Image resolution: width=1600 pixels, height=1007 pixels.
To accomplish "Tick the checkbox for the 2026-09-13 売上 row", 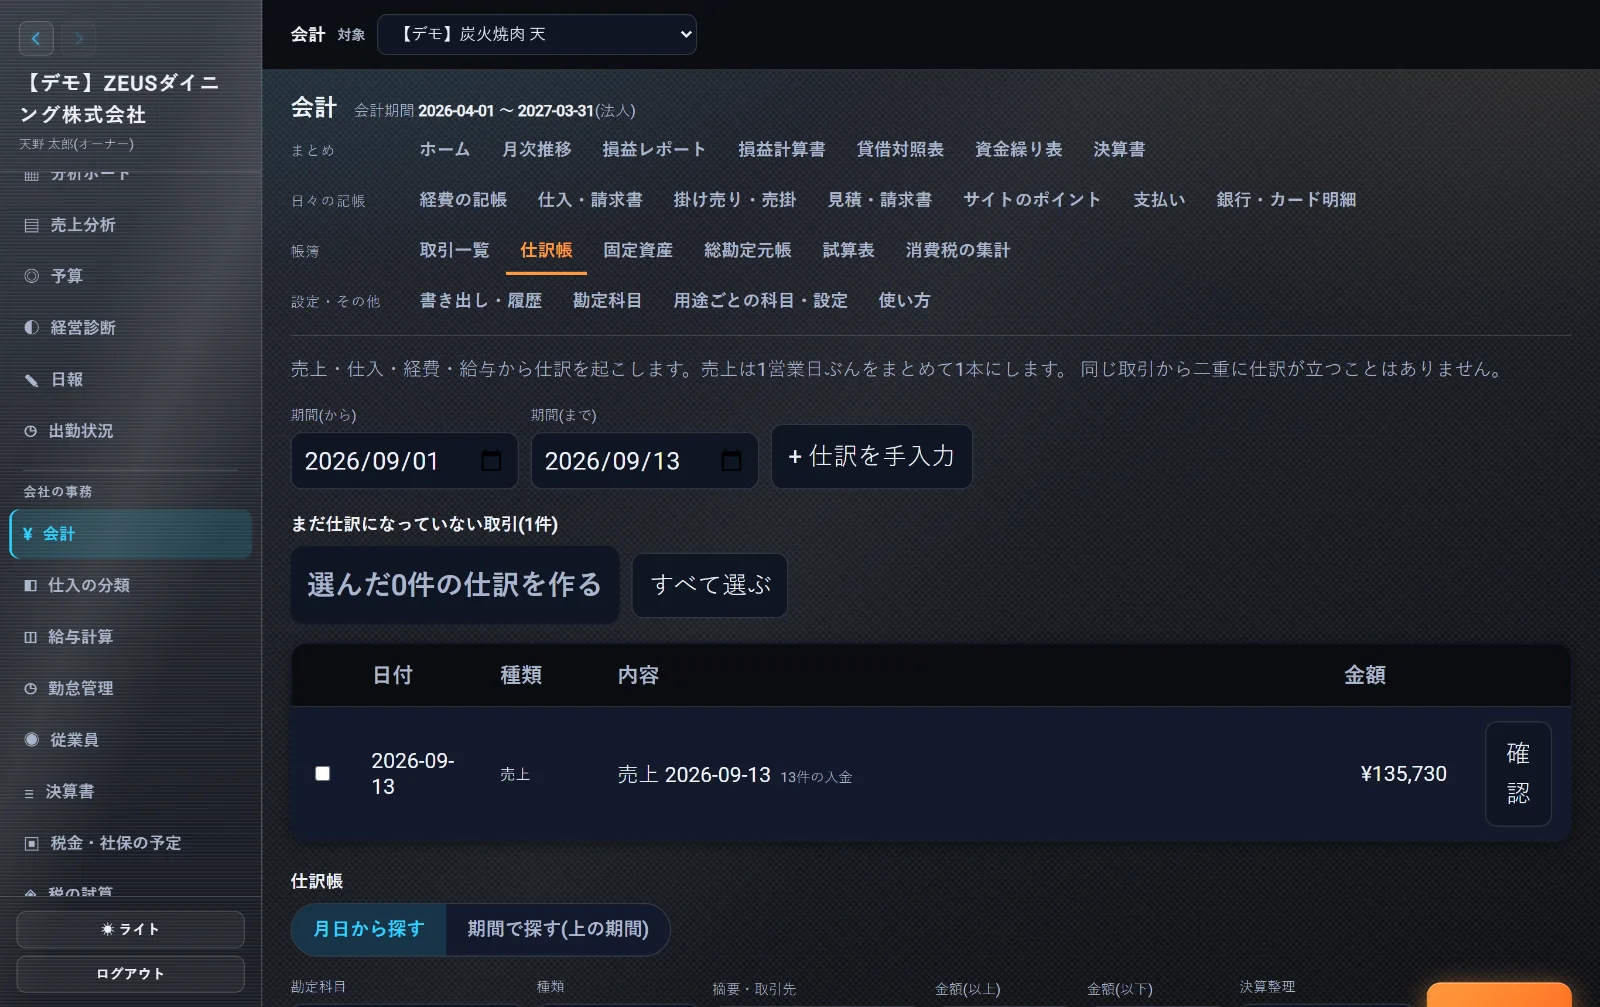I will coord(322,773).
